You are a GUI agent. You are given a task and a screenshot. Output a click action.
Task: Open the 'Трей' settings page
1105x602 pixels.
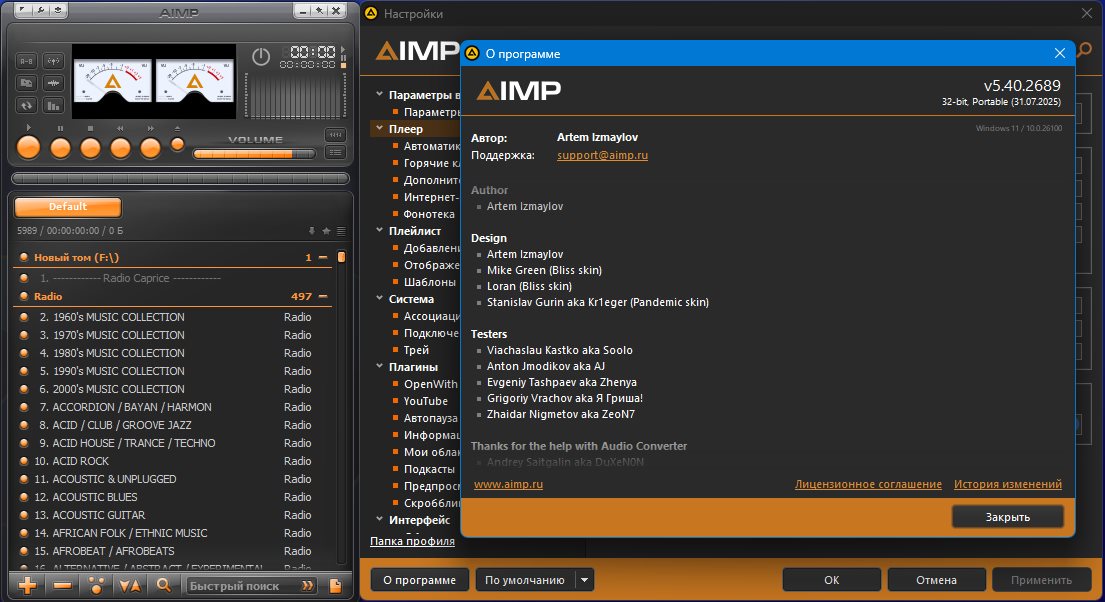coord(416,350)
